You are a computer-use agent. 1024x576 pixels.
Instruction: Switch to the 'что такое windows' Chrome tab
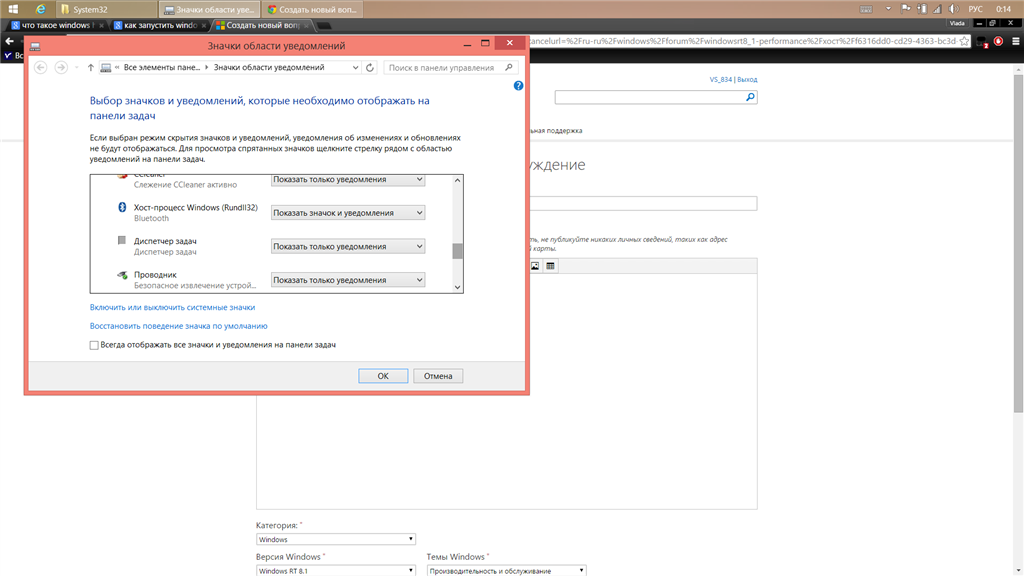(57, 25)
